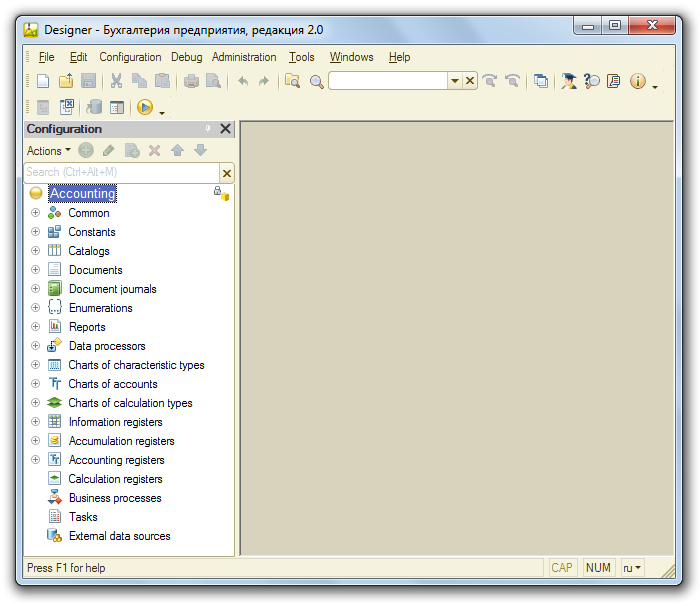Select the Accounting root node
The image size is (700, 603).
tap(83, 193)
